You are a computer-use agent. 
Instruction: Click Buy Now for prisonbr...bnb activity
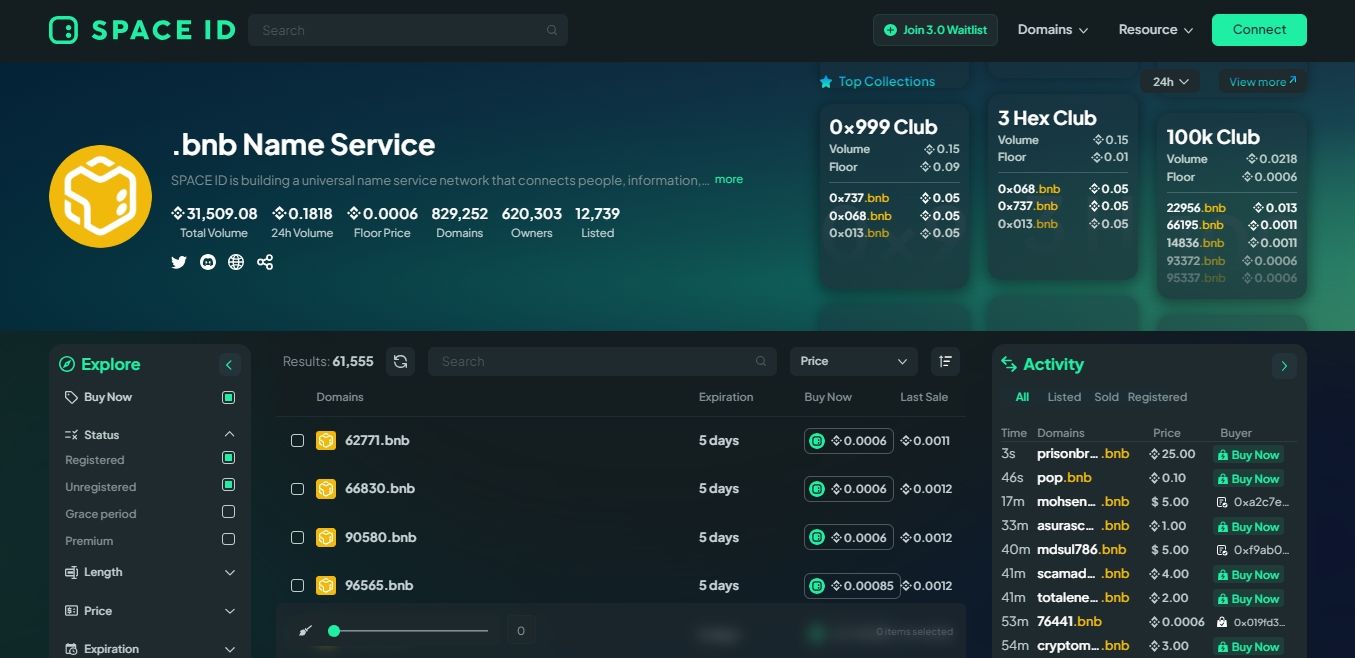(1248, 455)
